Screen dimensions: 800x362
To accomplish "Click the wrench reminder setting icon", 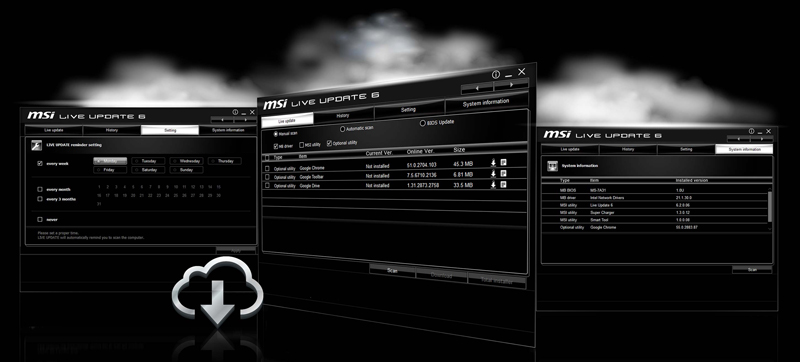I will [37, 145].
